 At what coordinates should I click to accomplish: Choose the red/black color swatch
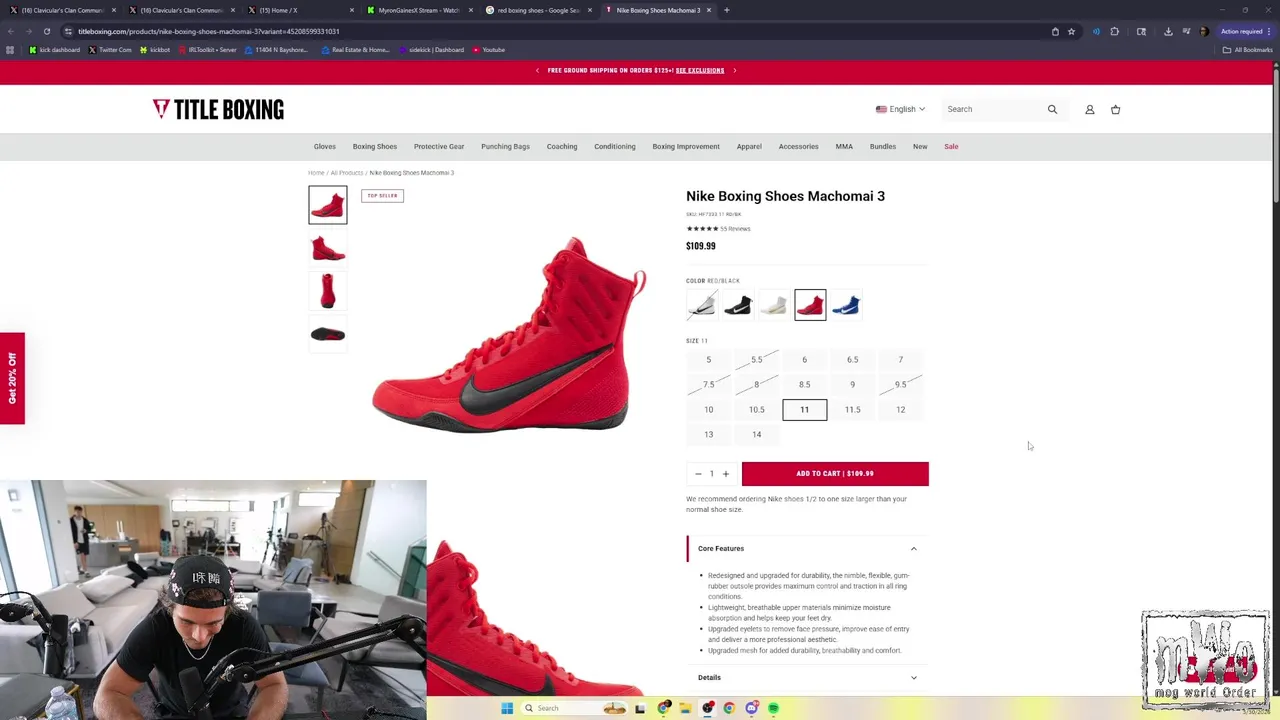810,305
